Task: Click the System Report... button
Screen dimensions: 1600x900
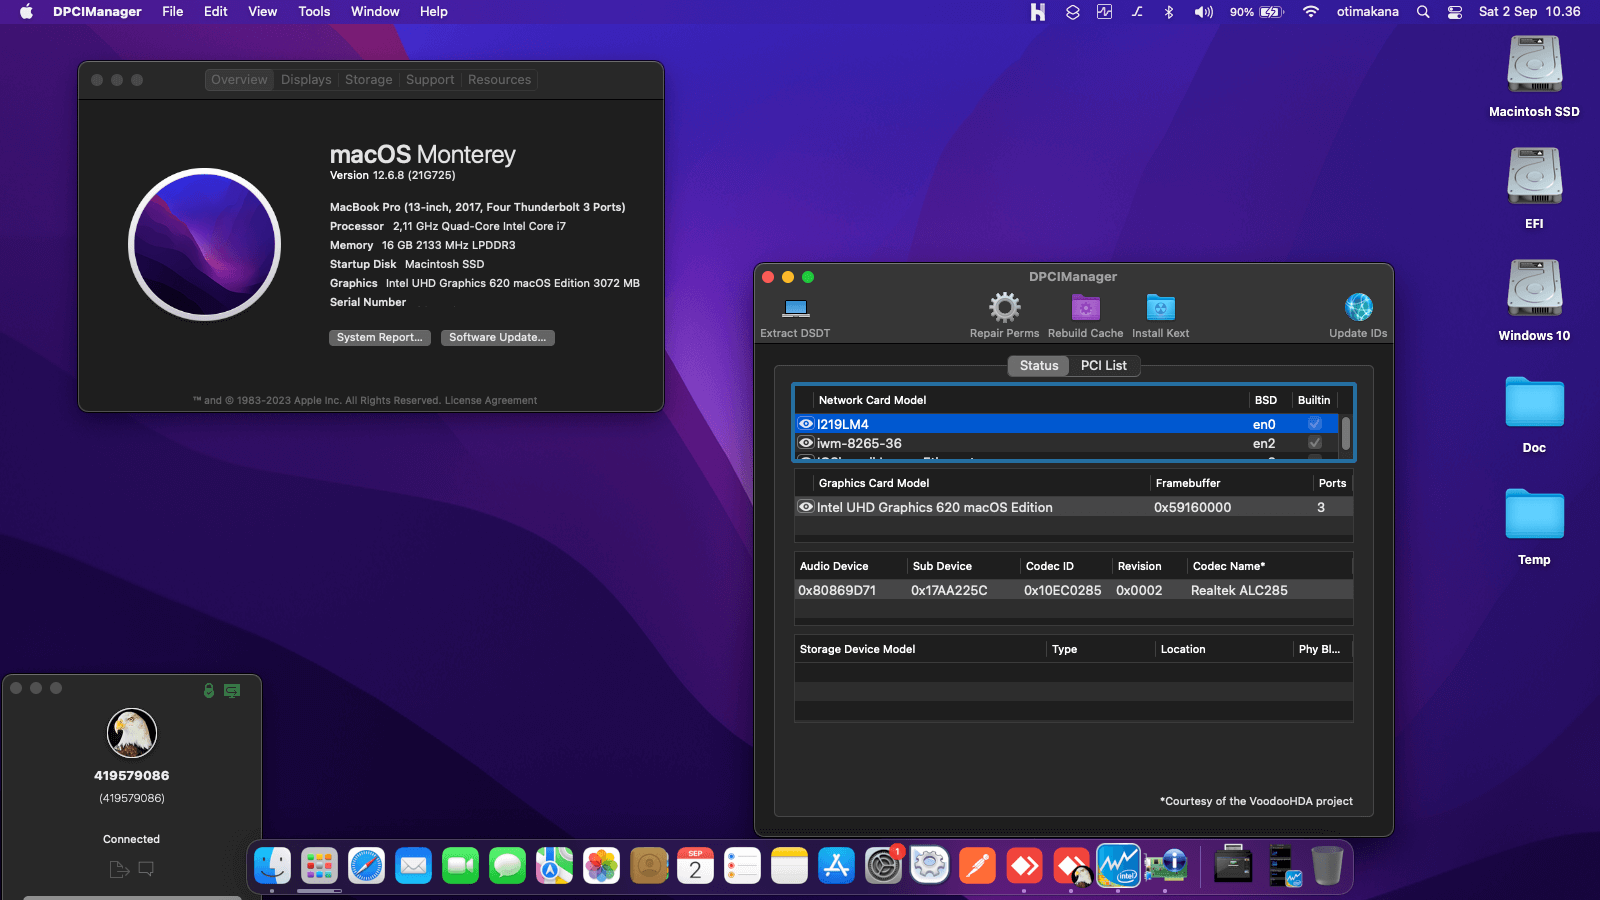Action: 380,338
